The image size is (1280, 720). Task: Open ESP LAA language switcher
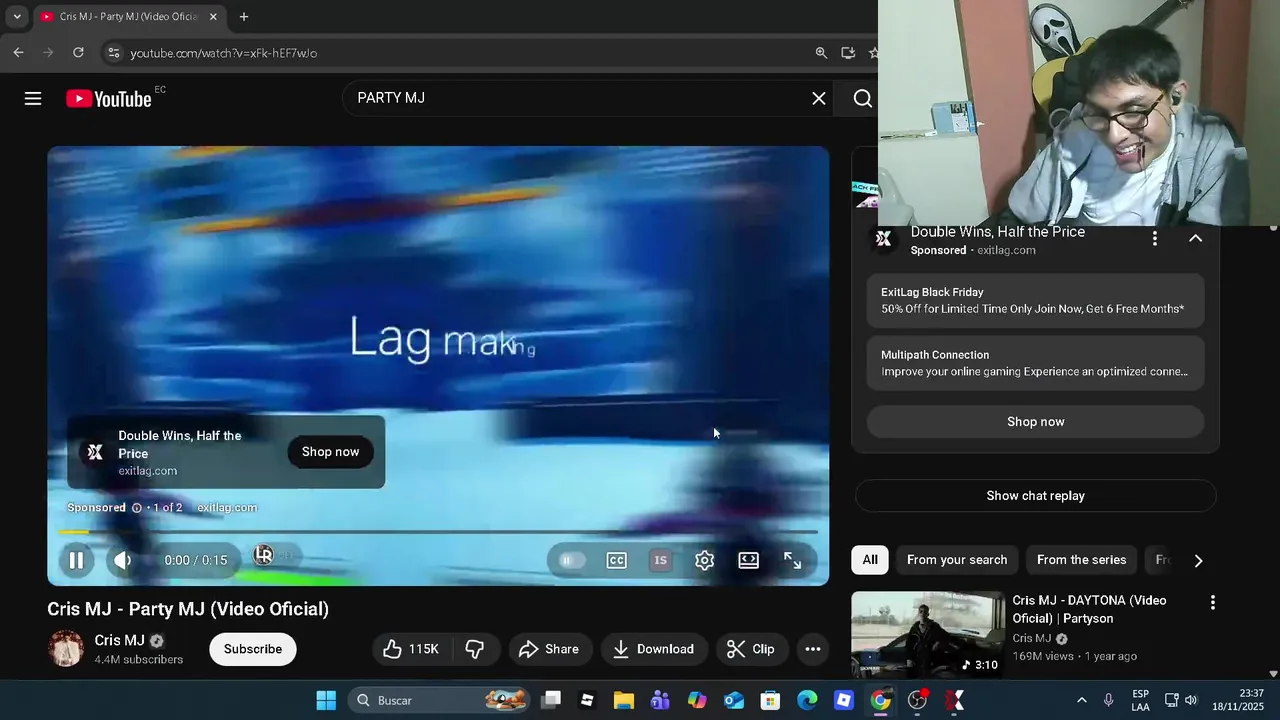tap(1140, 700)
